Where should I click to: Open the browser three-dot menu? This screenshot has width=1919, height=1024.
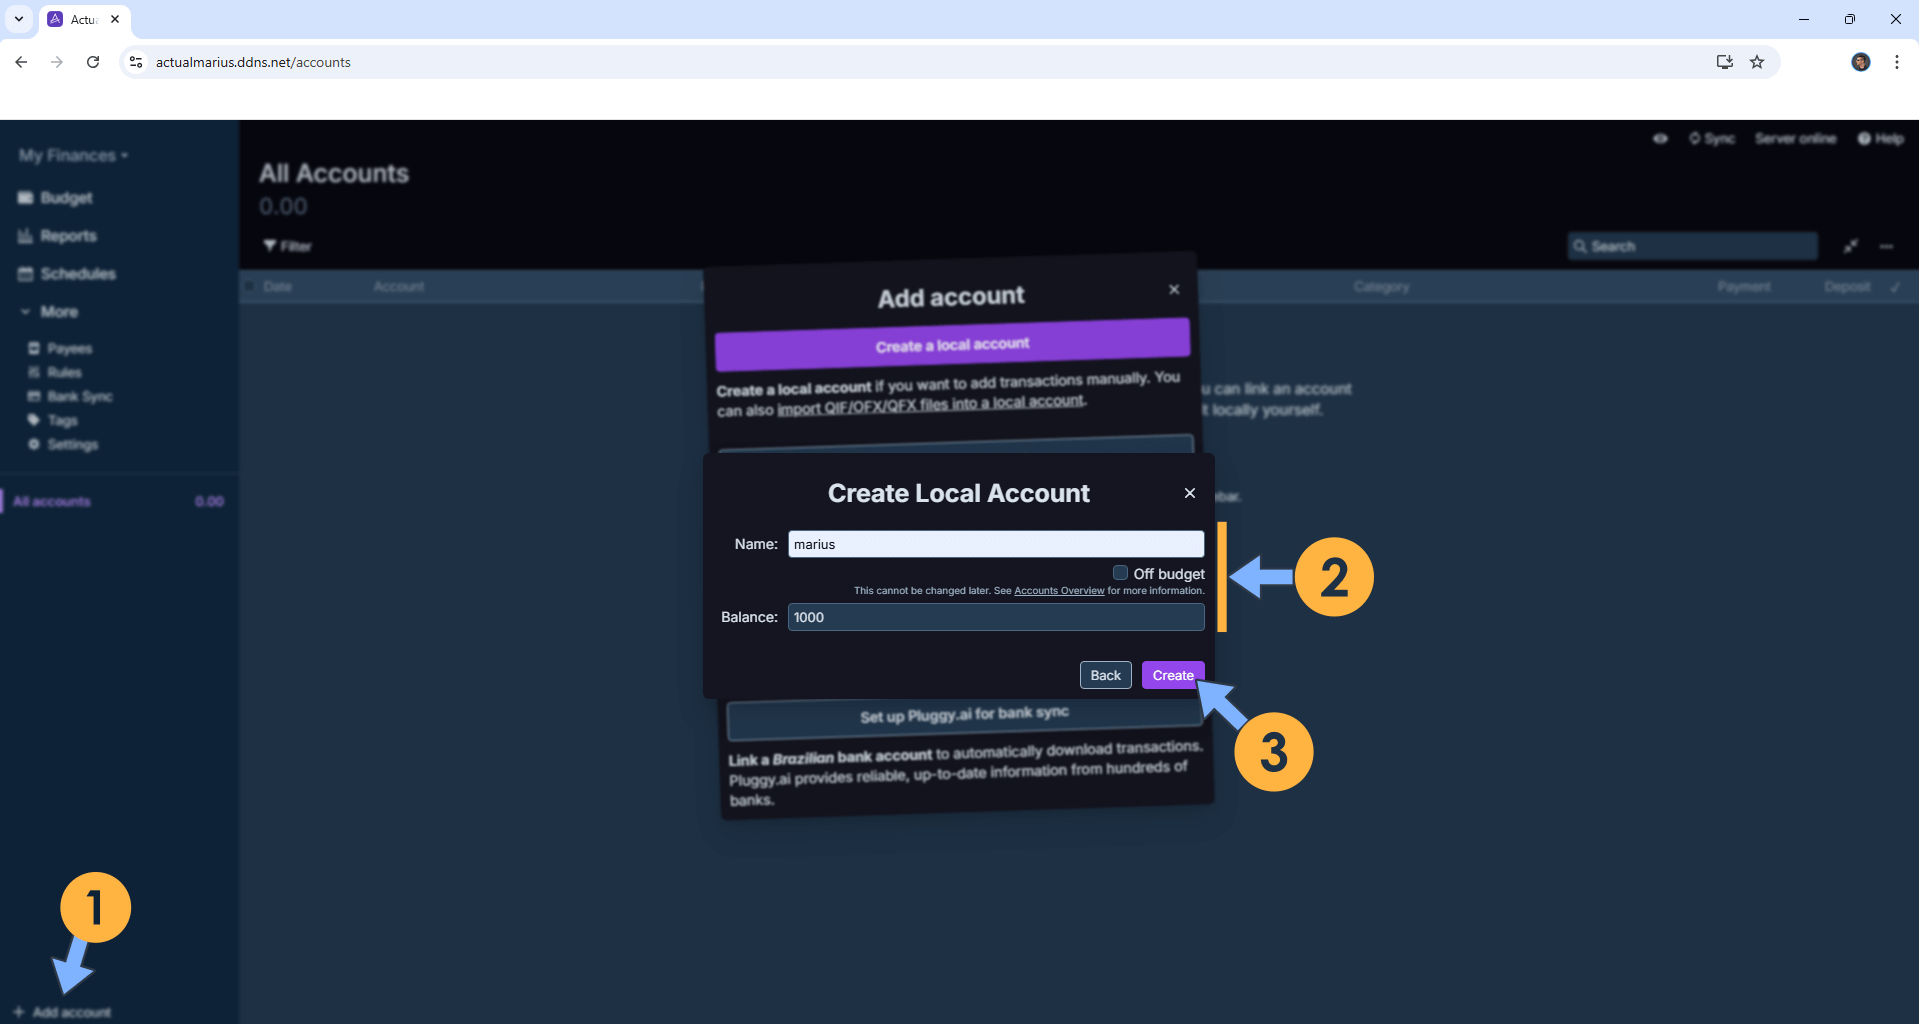(1896, 62)
